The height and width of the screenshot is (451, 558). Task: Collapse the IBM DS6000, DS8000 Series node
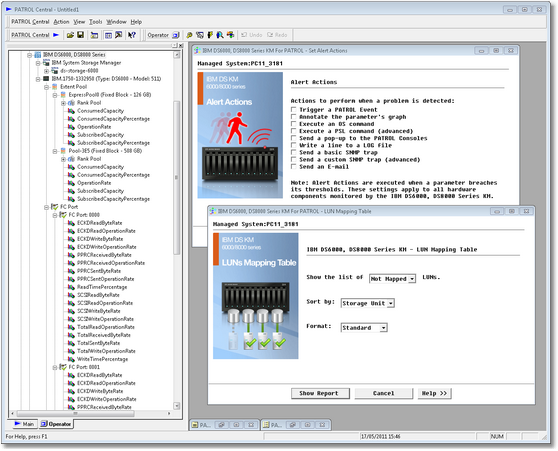point(30,55)
